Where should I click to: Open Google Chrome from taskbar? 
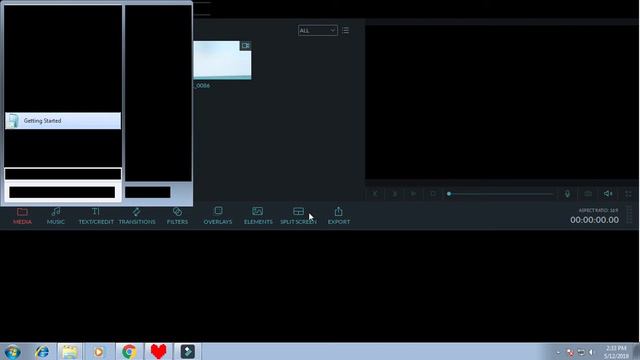pos(129,352)
